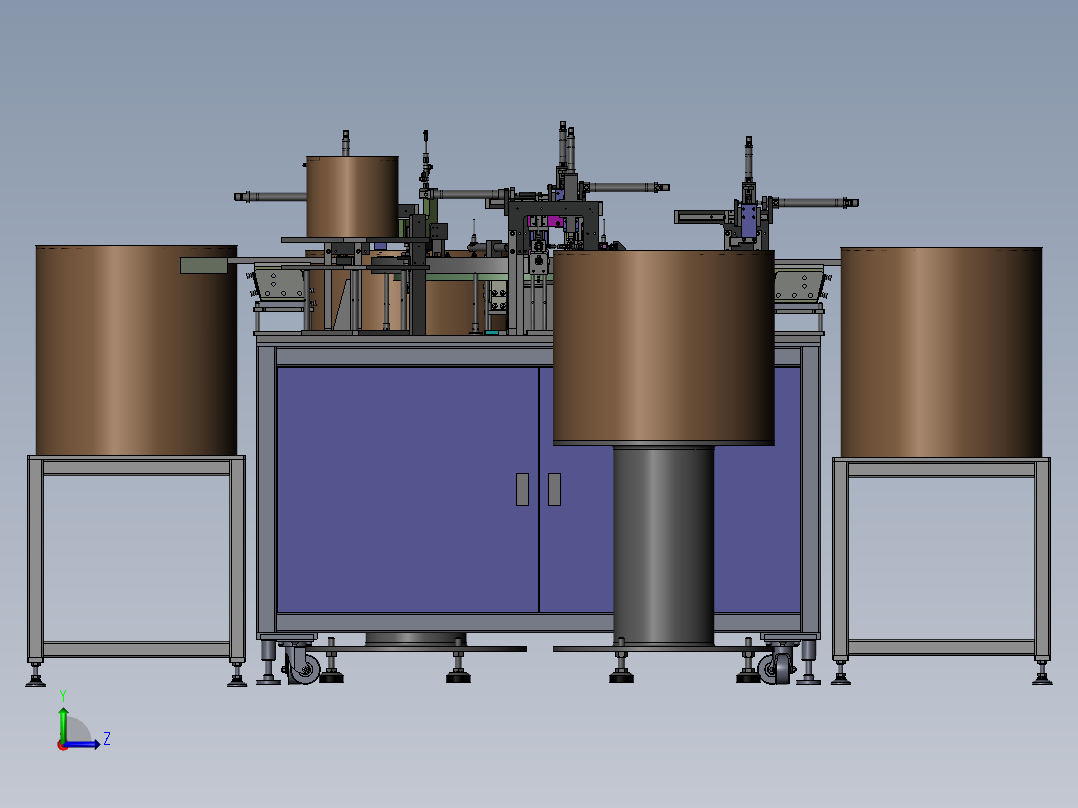This screenshot has width=1078, height=808.
Task: Click the blue Z axis of the orientation triad
Action: tap(82, 743)
